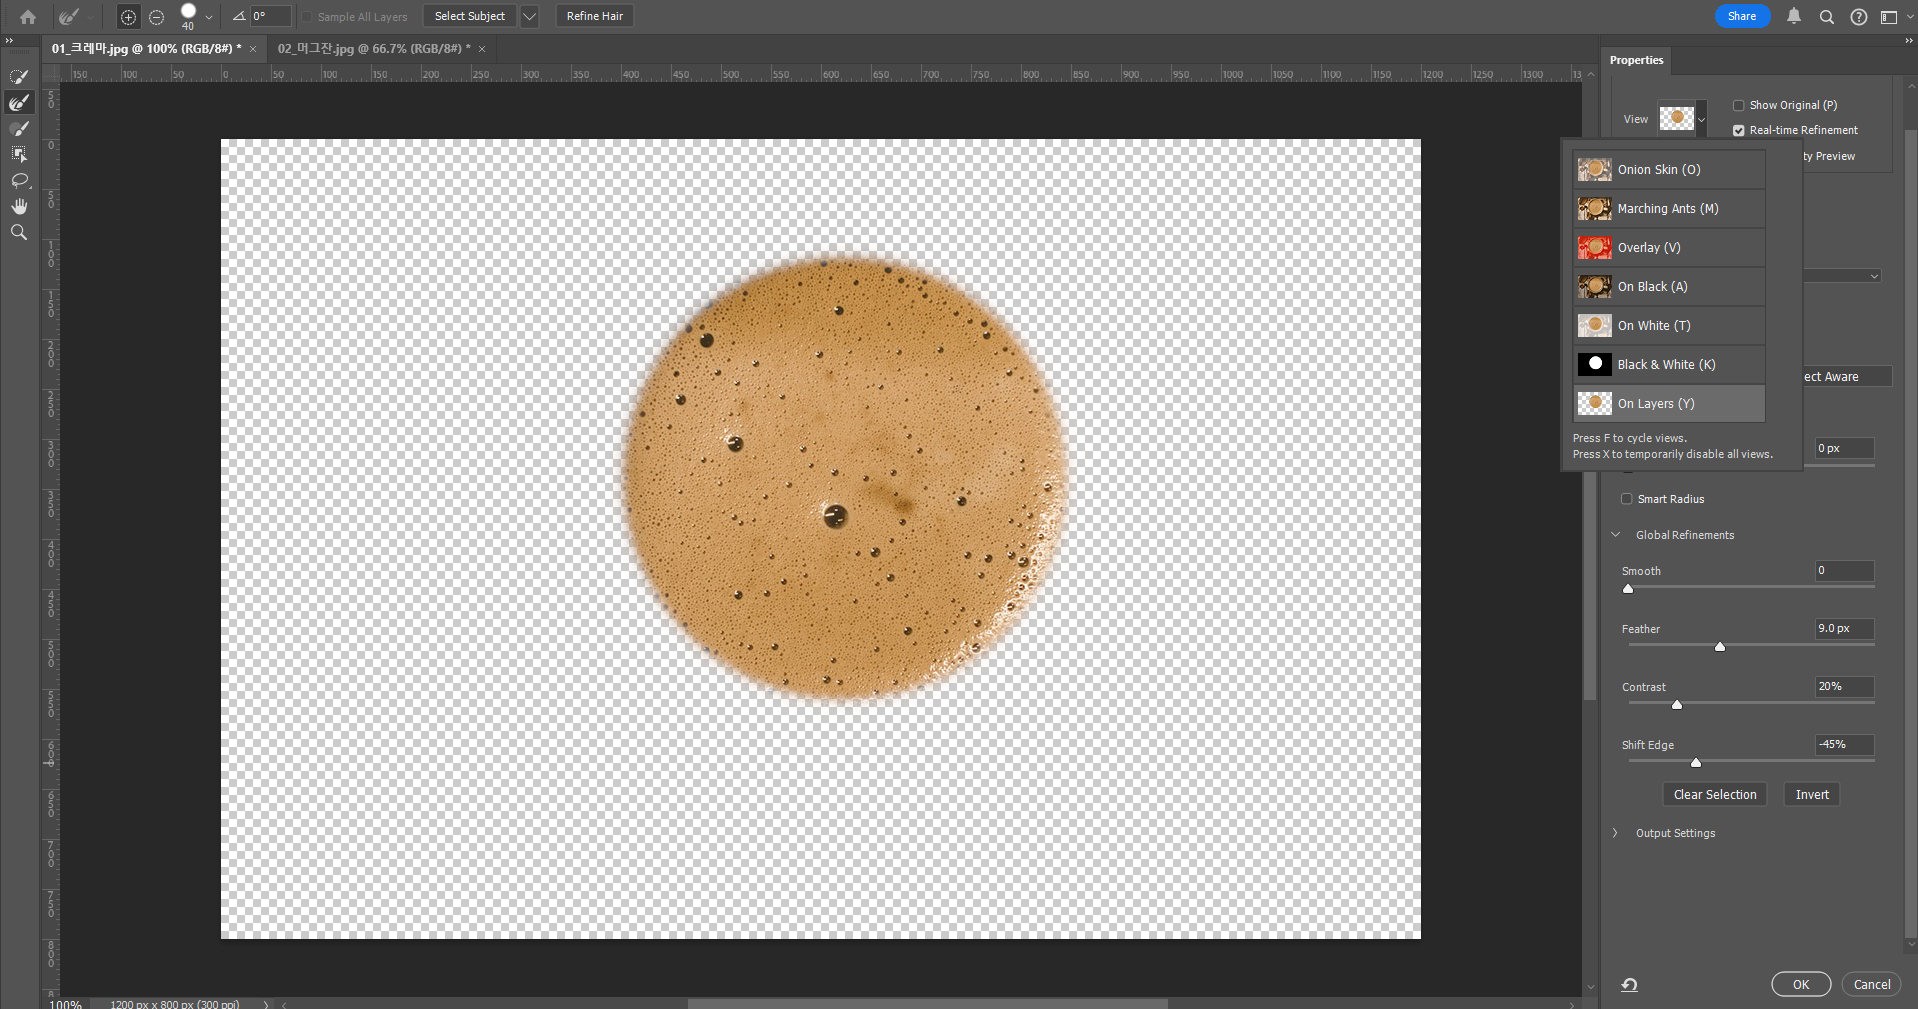
Task: Click the brush angle input field
Action: (270, 16)
